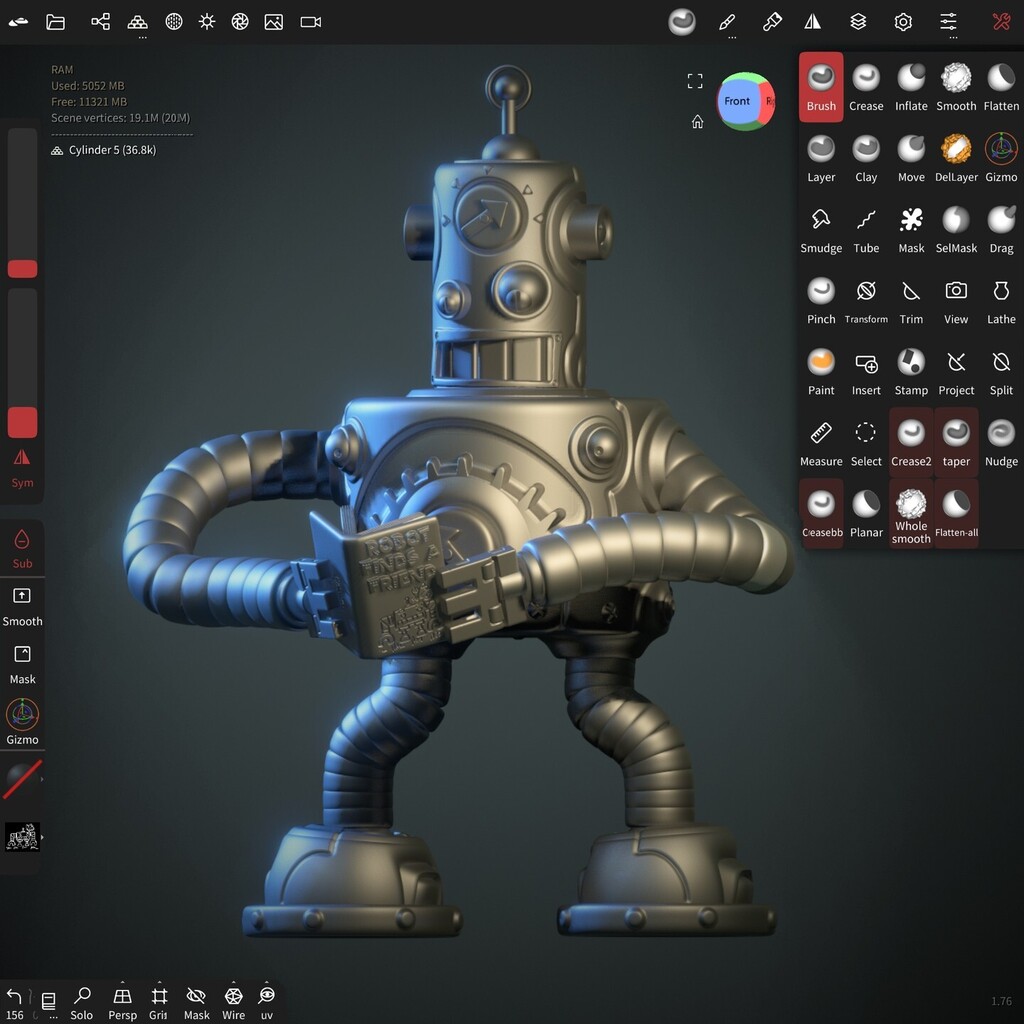Select the SelMask tool
Screen dimensions: 1024x1024
coord(956,230)
